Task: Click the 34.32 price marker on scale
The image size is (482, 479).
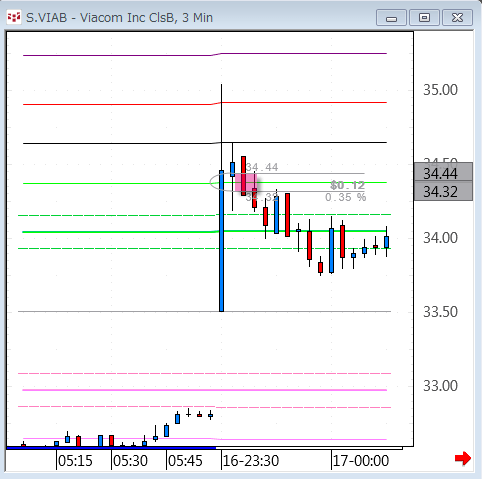Action: [443, 191]
